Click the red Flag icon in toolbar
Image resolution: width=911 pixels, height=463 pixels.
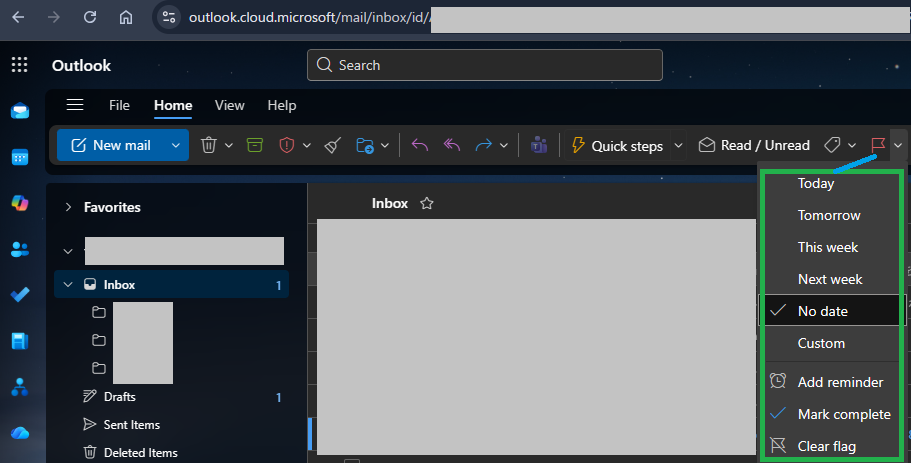(x=878, y=145)
